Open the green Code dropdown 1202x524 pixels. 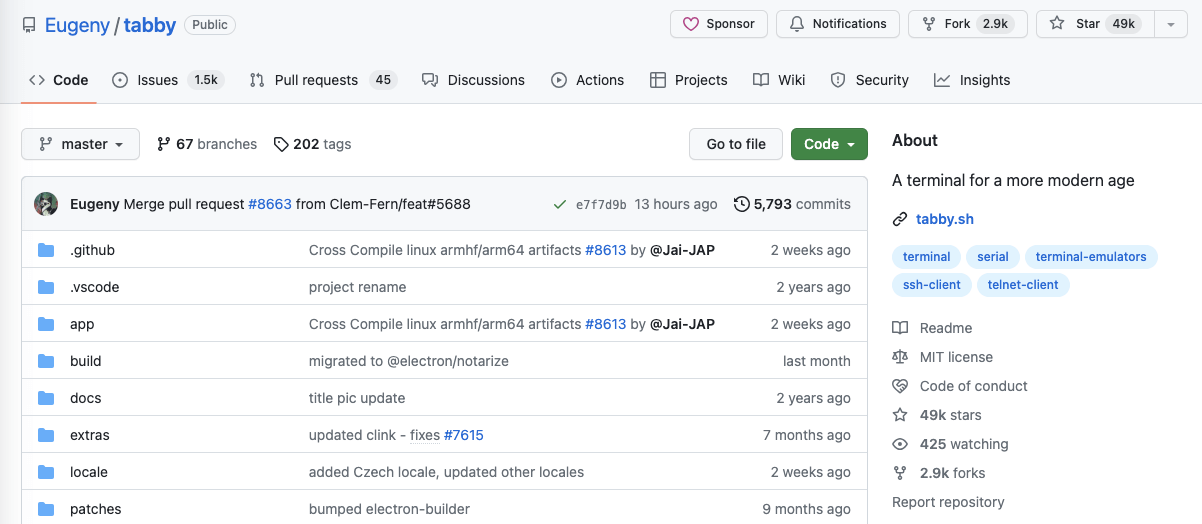829,144
